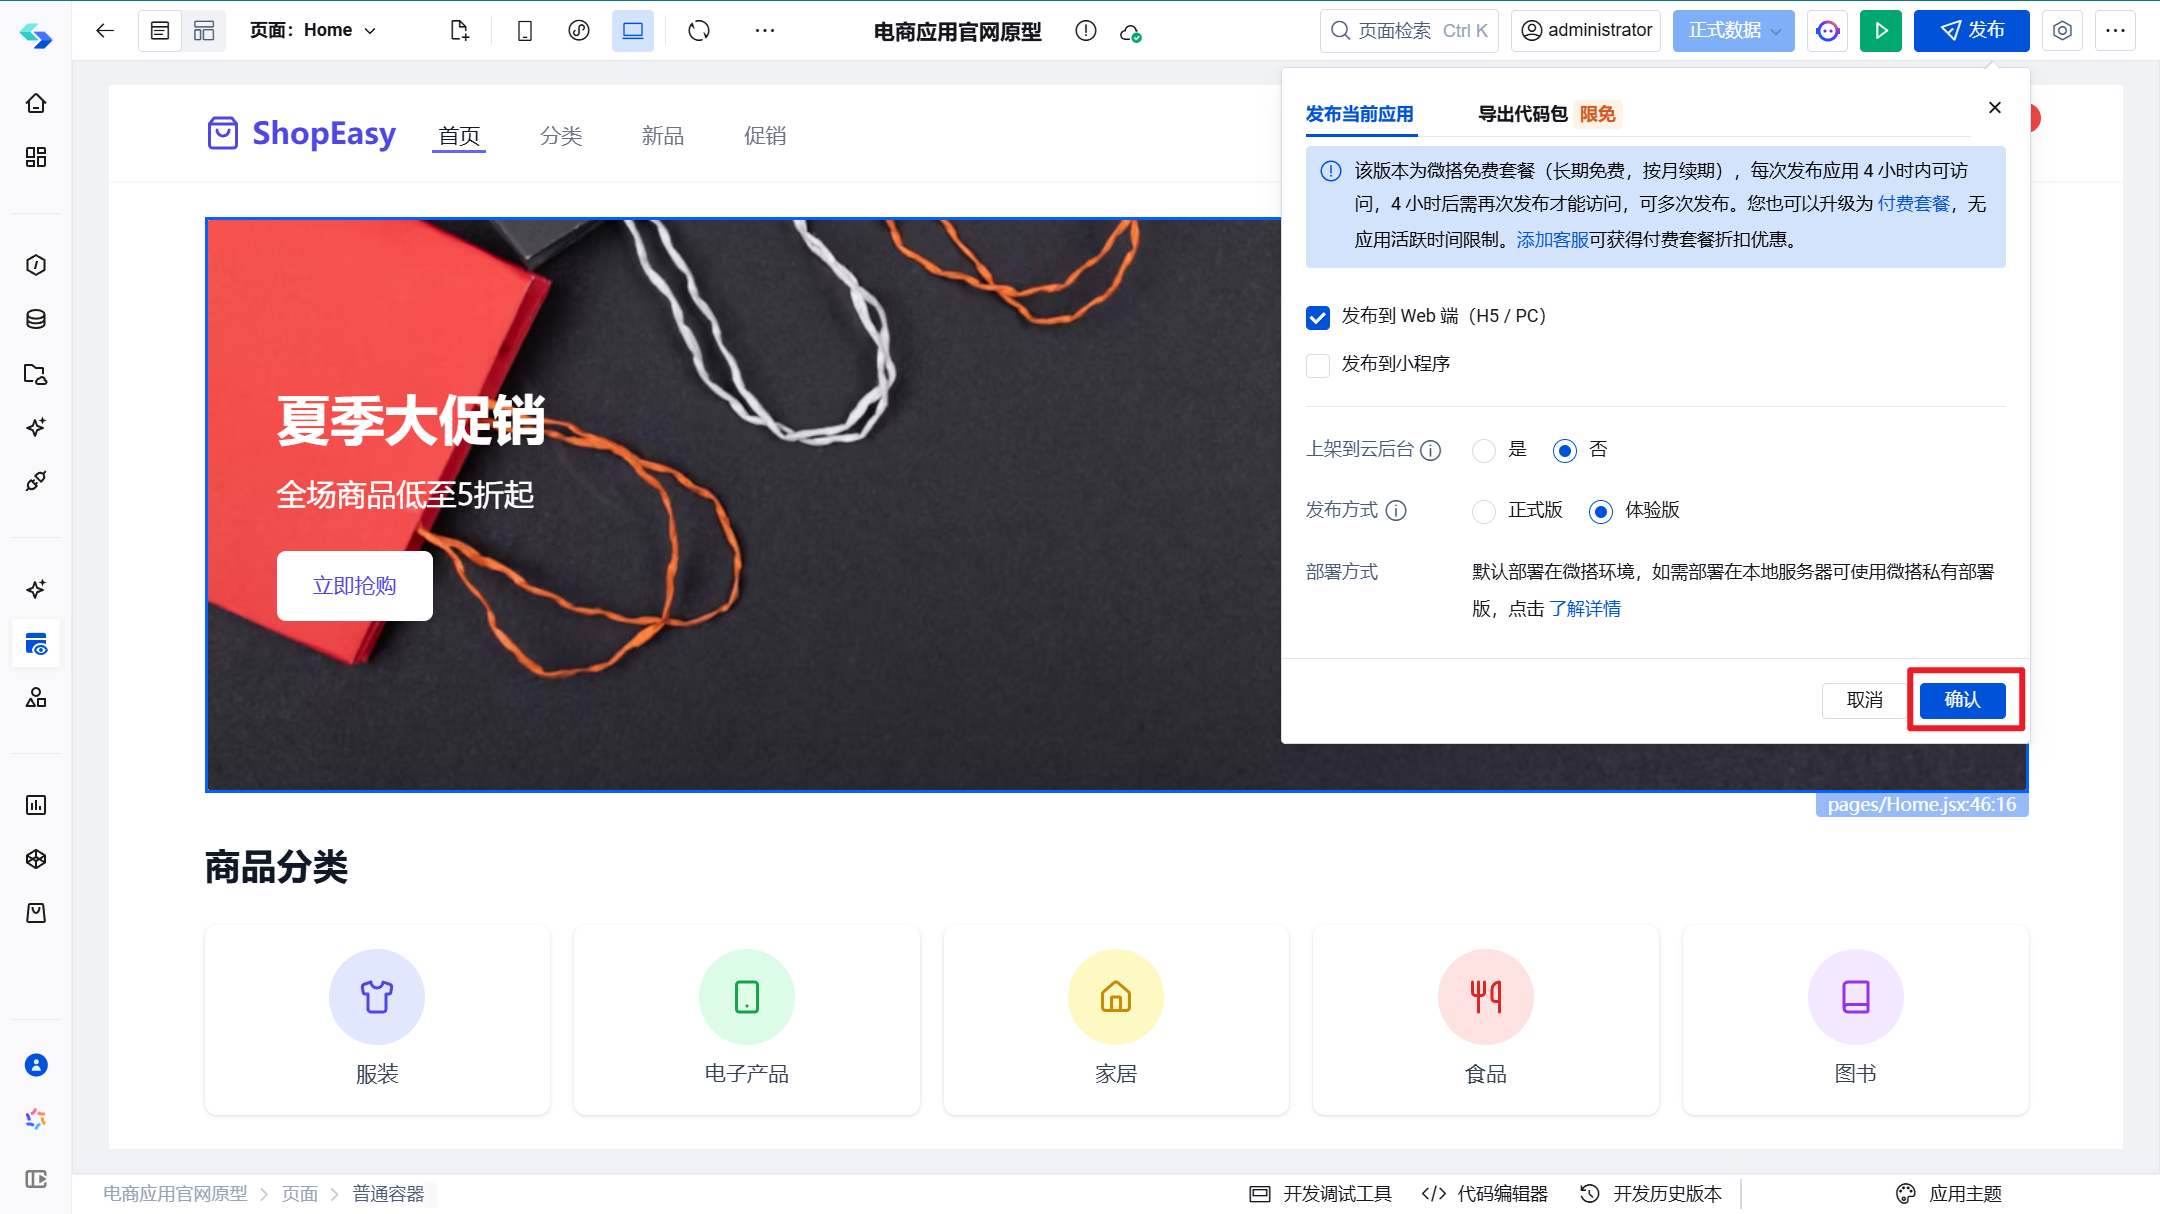This screenshot has width=2160, height=1214.
Task: Expand the 正式数据 dropdown
Action: click(1734, 31)
